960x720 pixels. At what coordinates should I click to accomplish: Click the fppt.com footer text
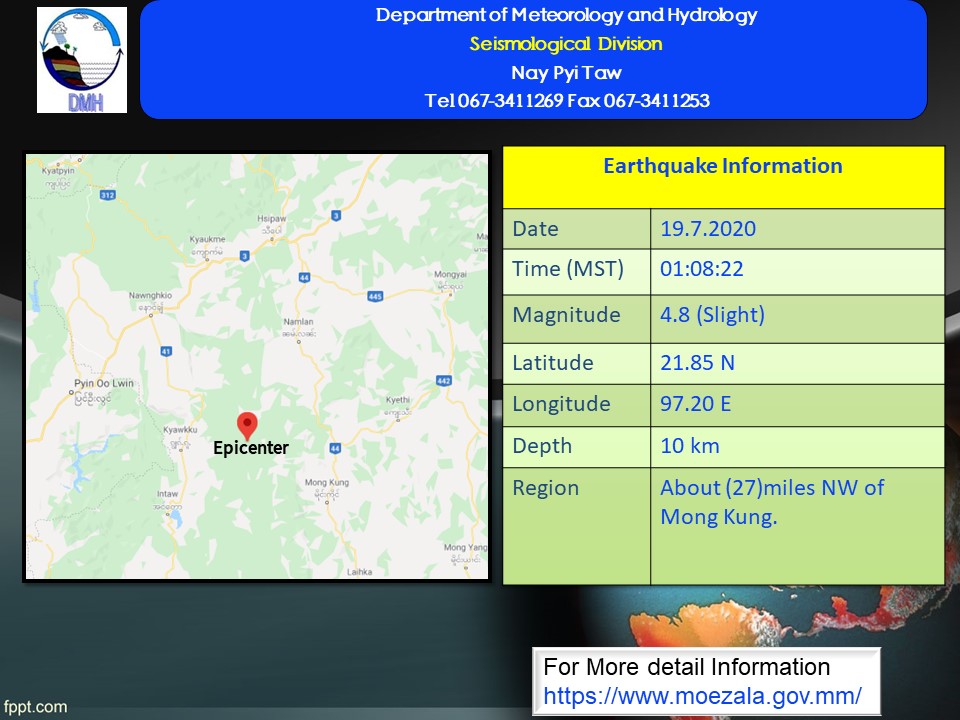click(x=35, y=707)
